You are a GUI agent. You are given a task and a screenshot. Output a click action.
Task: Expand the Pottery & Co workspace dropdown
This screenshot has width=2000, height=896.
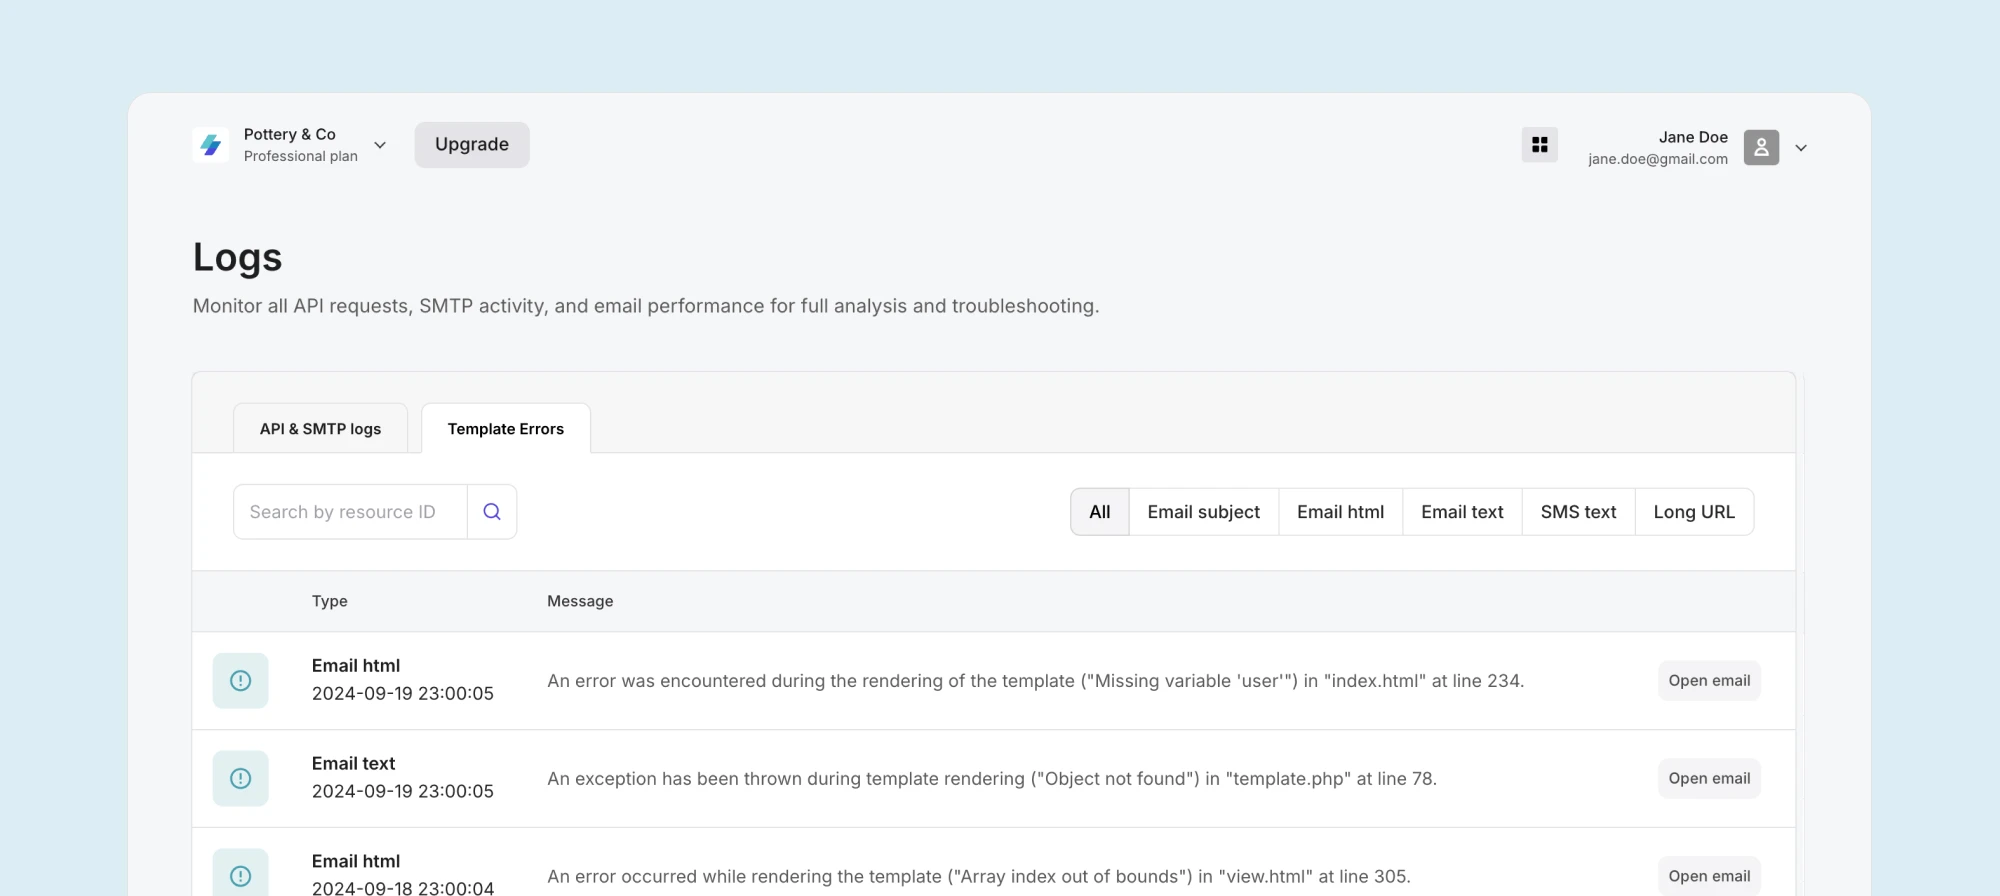(380, 145)
